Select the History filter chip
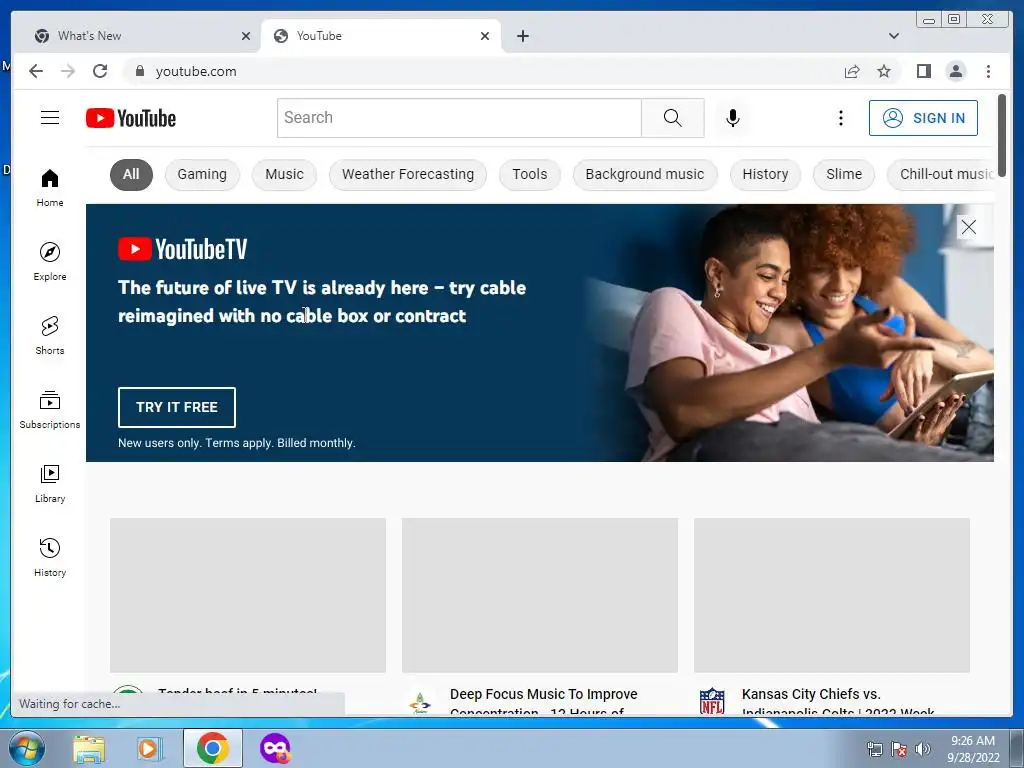The image size is (1024, 768). [x=765, y=174]
